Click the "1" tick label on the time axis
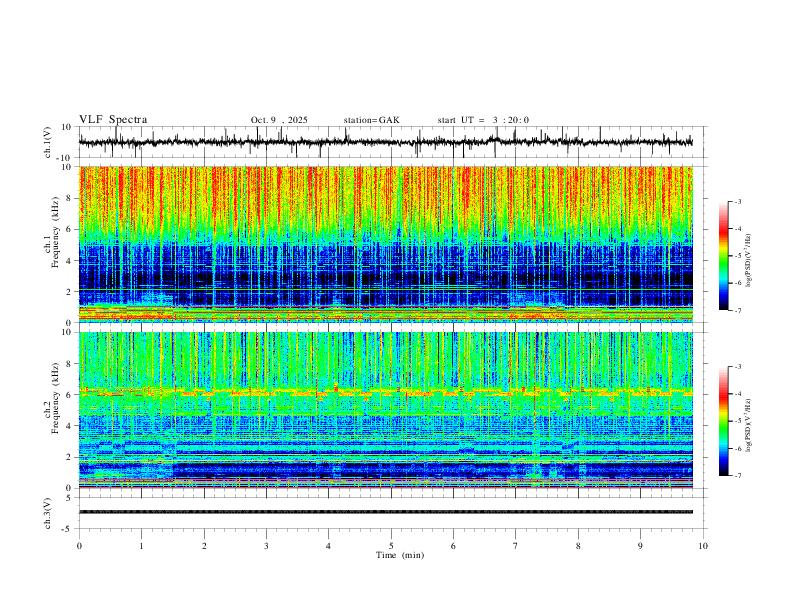The image size is (792, 612). click(x=141, y=546)
